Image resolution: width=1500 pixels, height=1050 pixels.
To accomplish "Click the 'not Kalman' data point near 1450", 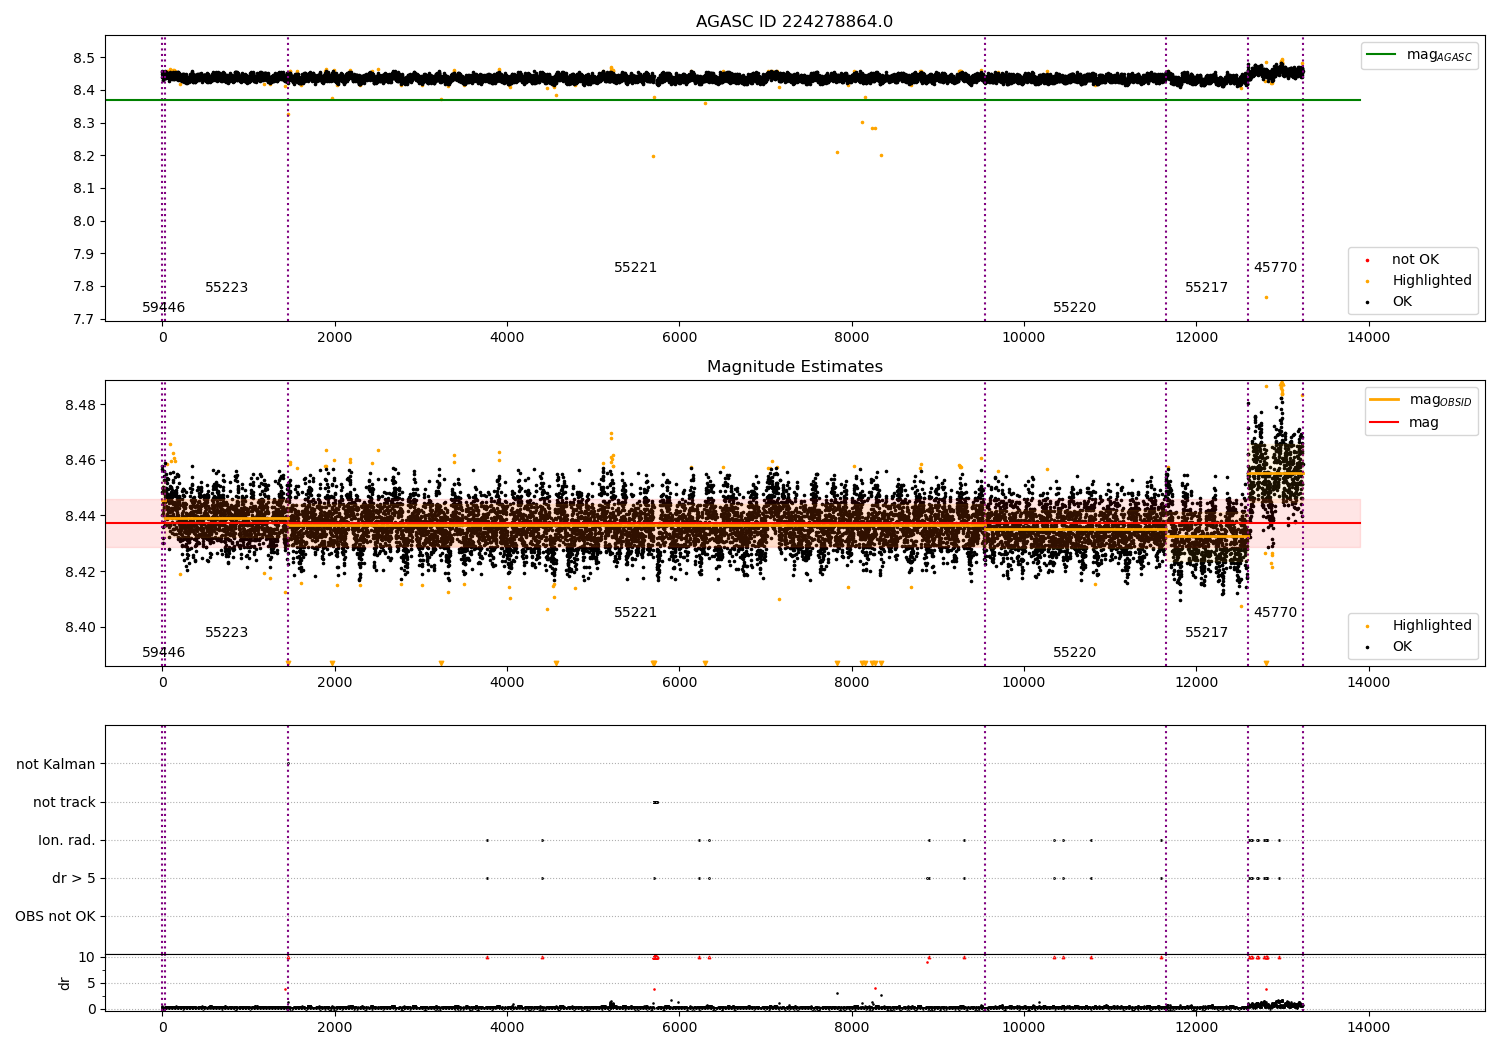I will [x=288, y=764].
